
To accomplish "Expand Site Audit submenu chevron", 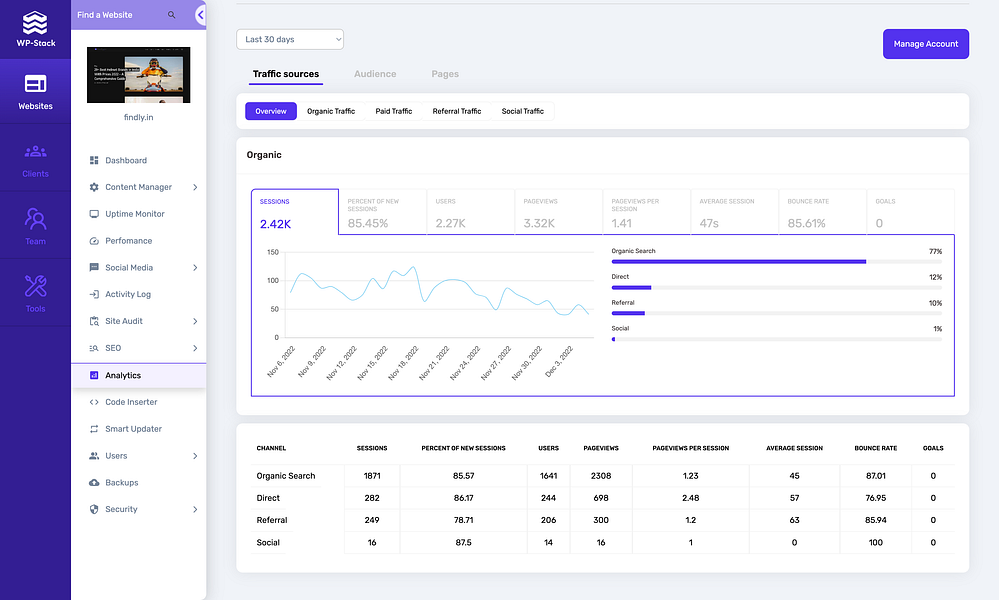I will 195,321.
